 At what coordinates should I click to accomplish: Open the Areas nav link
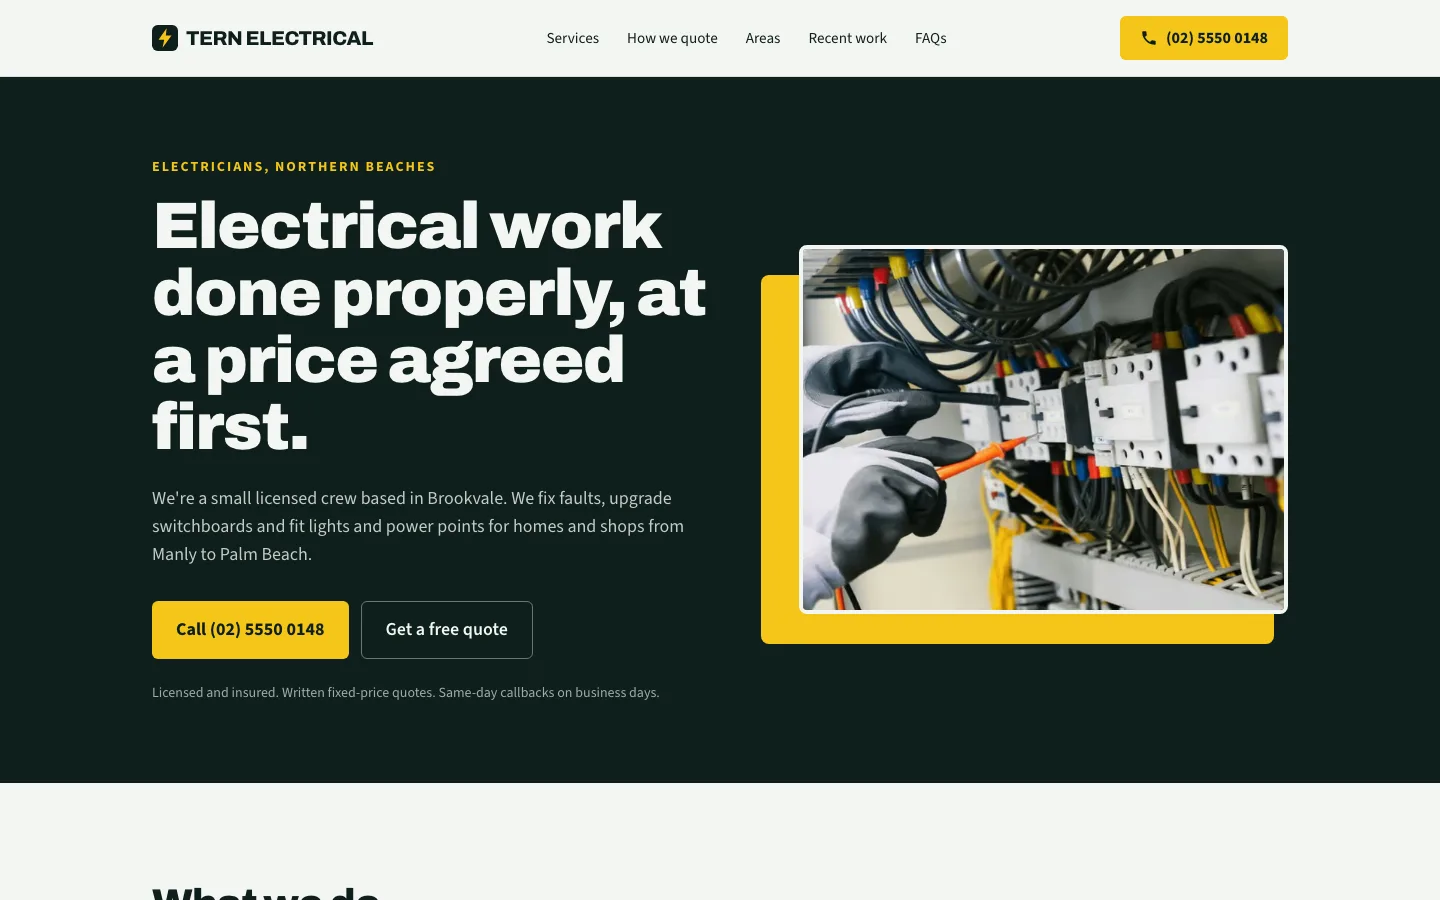[763, 38]
